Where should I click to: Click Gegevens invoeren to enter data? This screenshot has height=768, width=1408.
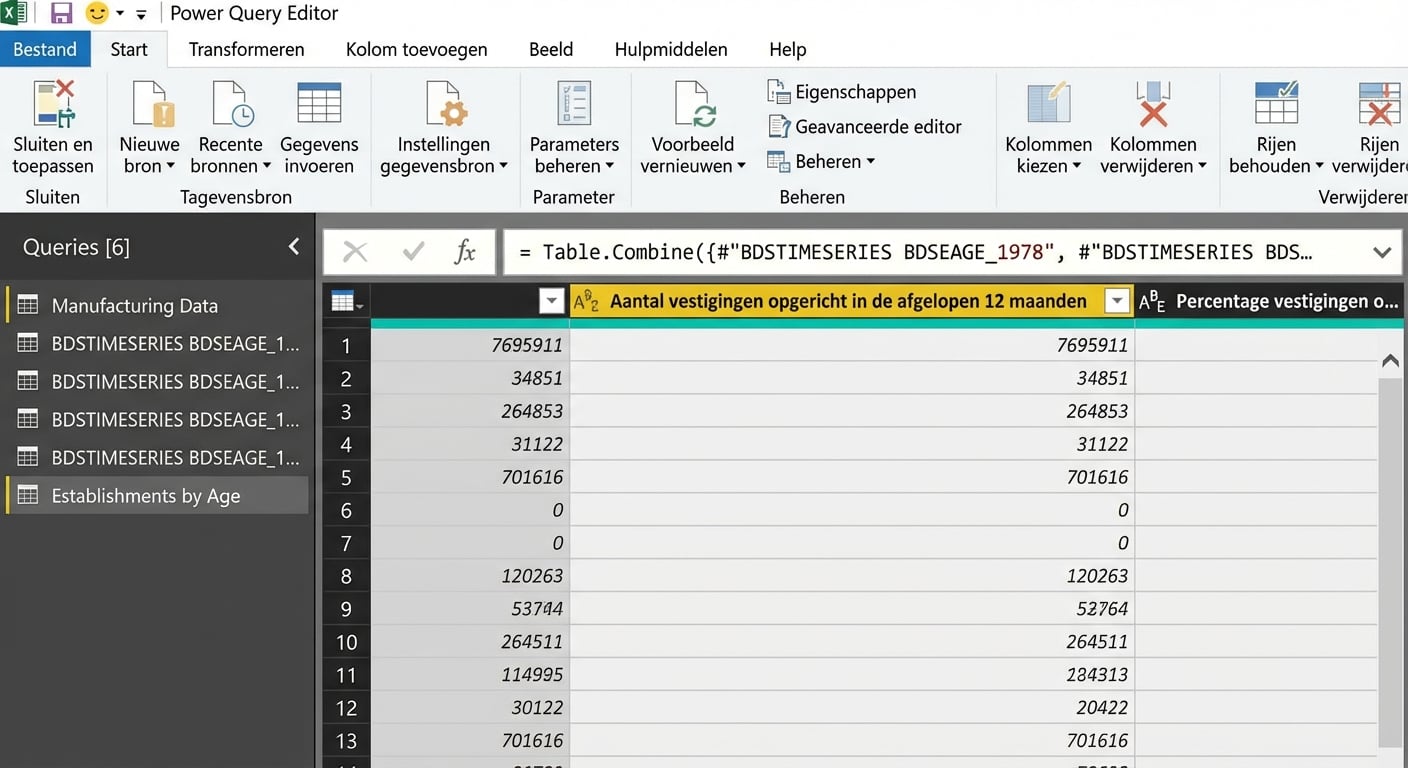click(319, 130)
